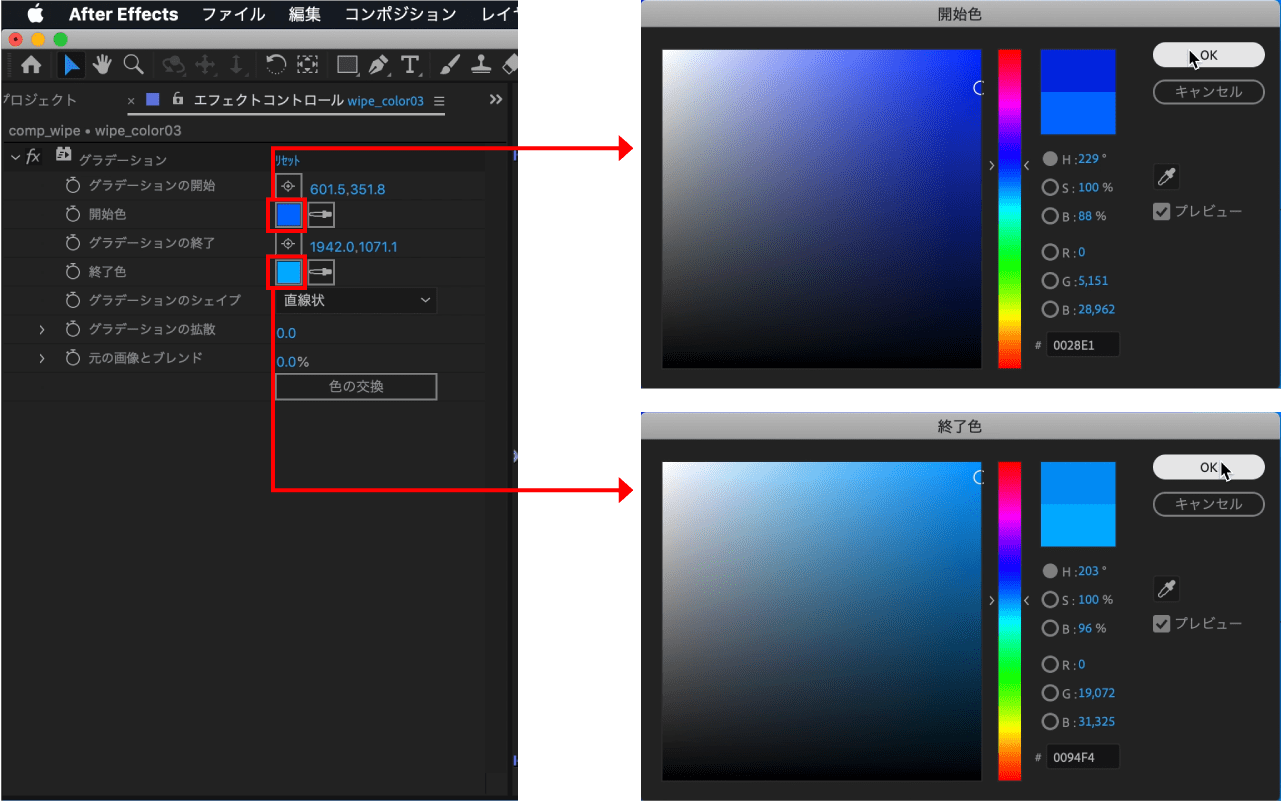Select the H radio button in 終了色 dialog
The height and width of the screenshot is (801, 1281).
click(x=1049, y=571)
